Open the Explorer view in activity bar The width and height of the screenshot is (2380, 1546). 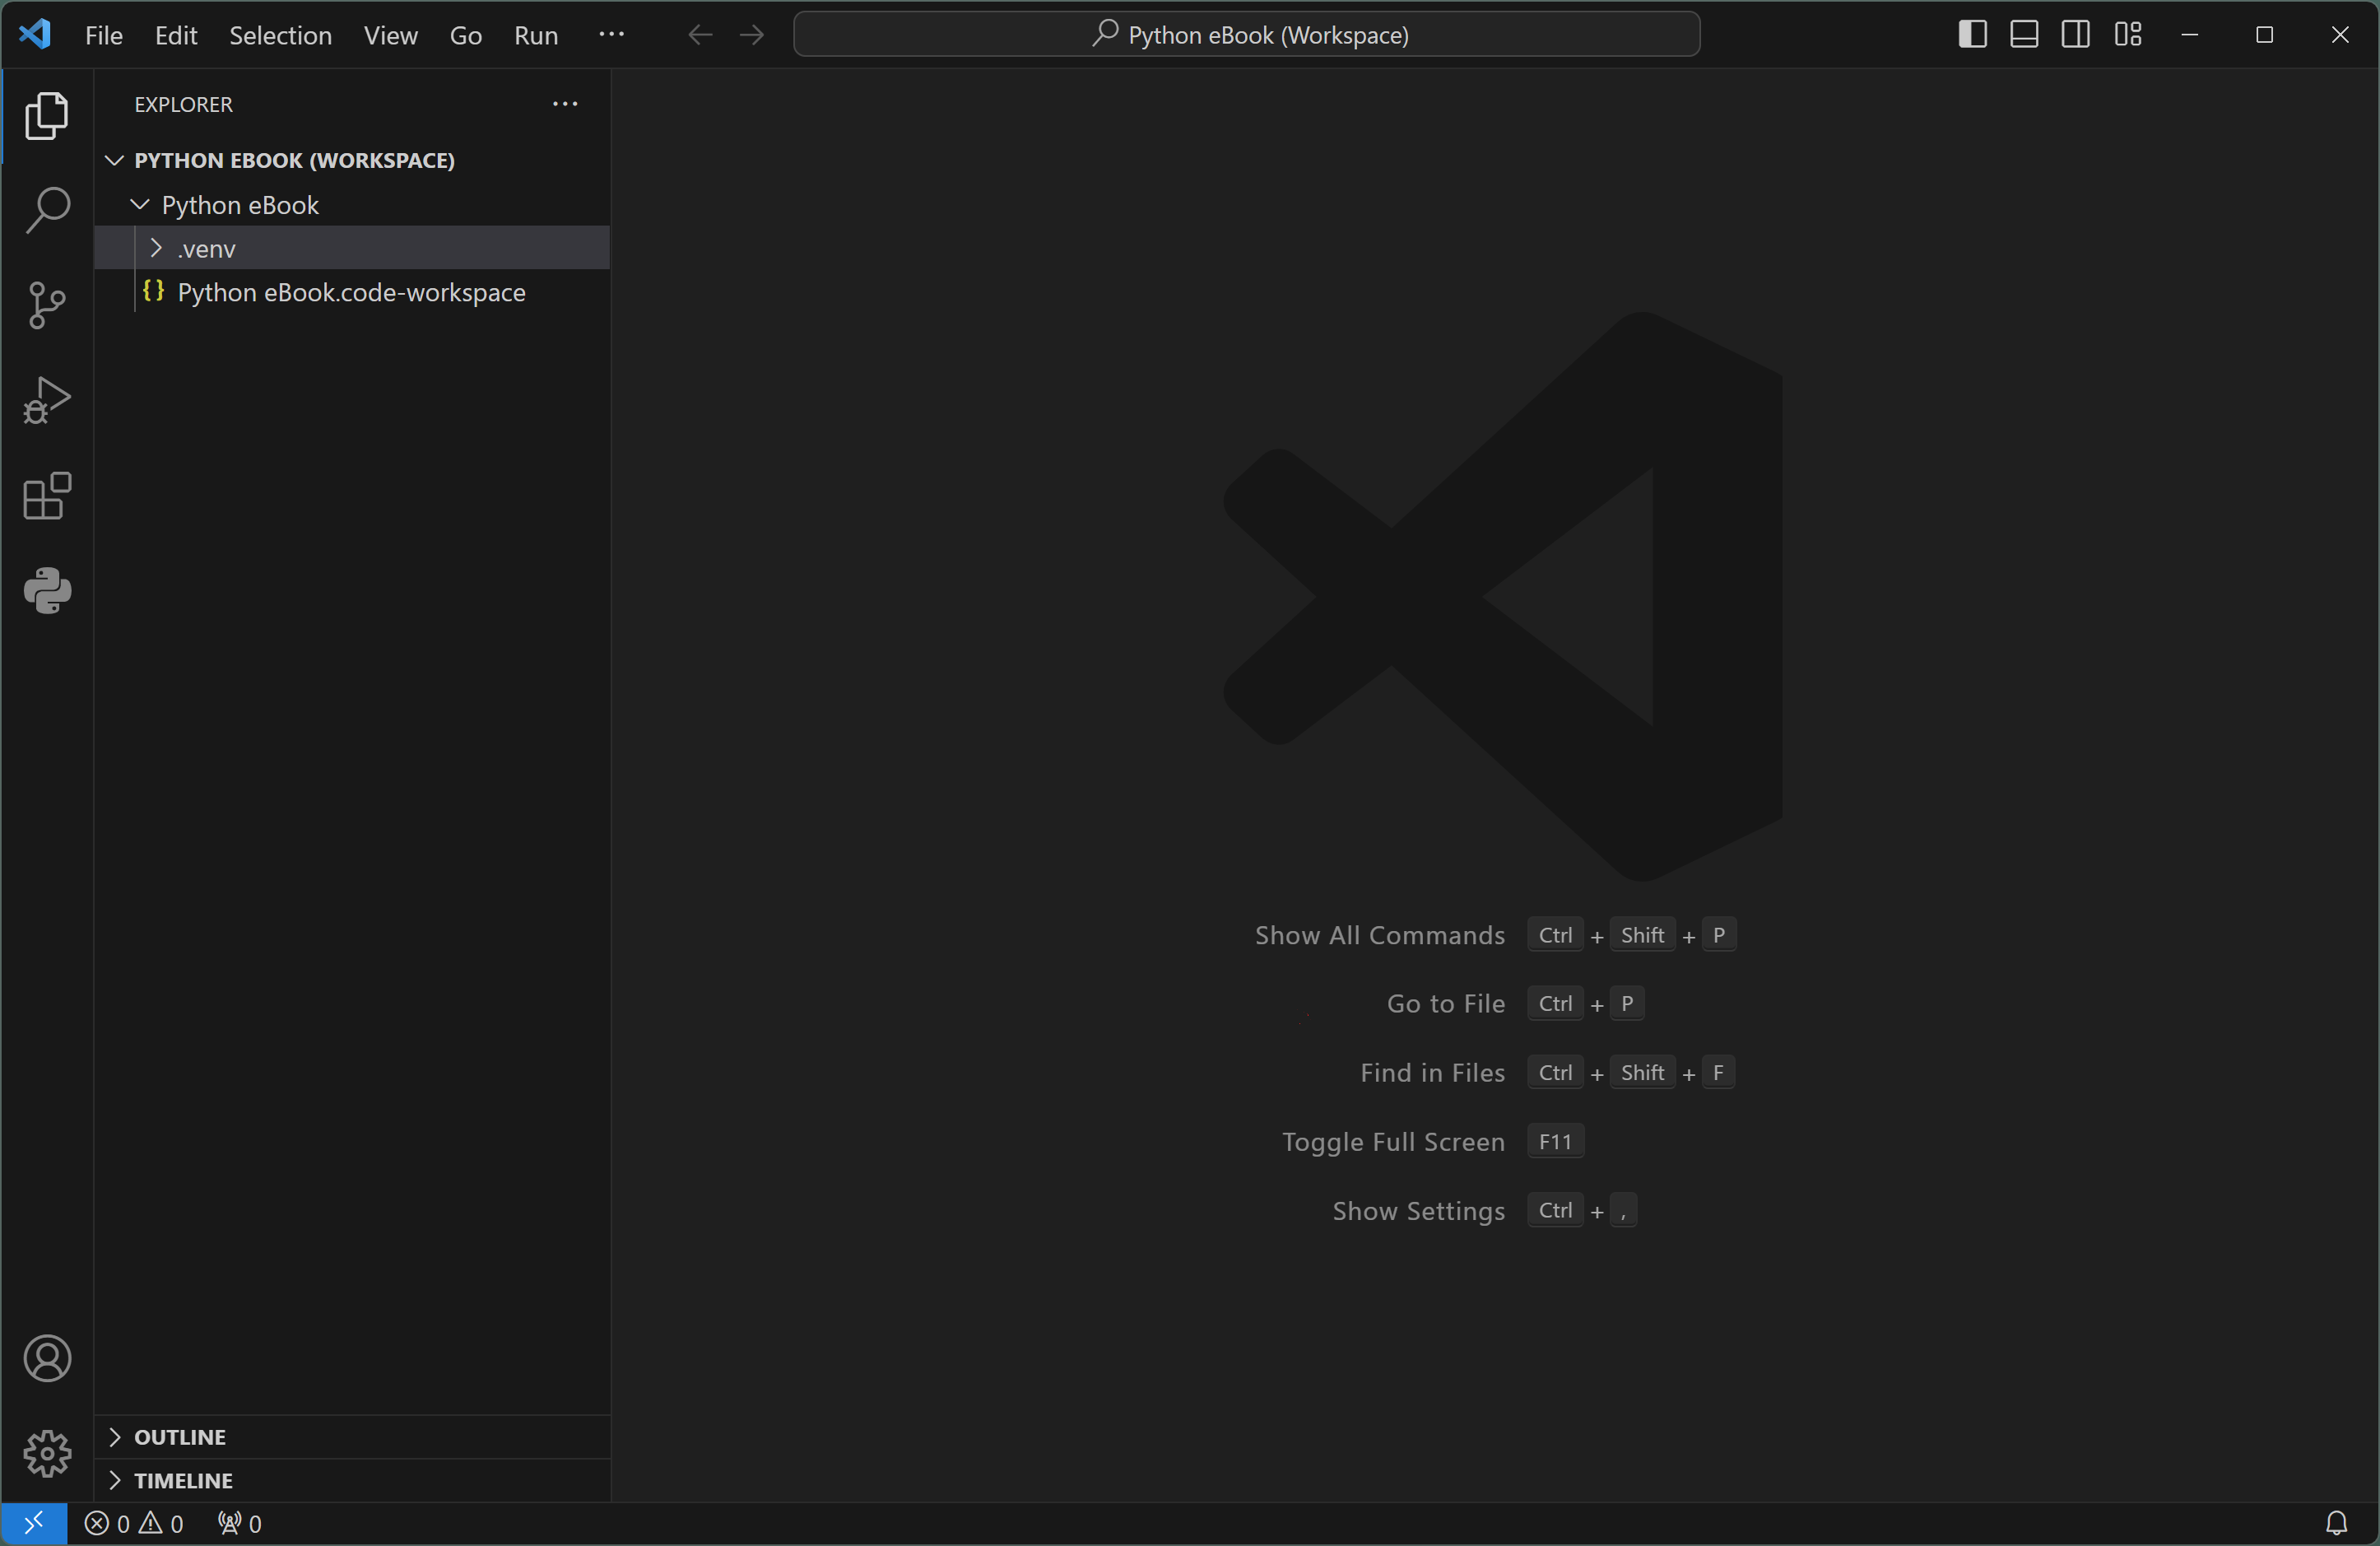click(47, 116)
